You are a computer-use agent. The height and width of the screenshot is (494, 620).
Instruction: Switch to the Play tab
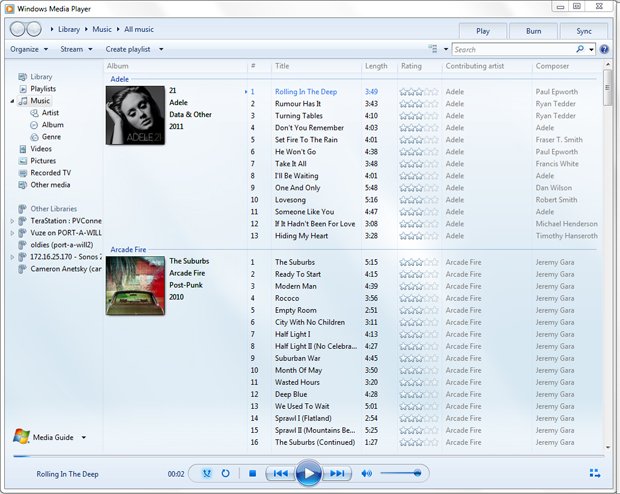pyautogui.click(x=482, y=31)
